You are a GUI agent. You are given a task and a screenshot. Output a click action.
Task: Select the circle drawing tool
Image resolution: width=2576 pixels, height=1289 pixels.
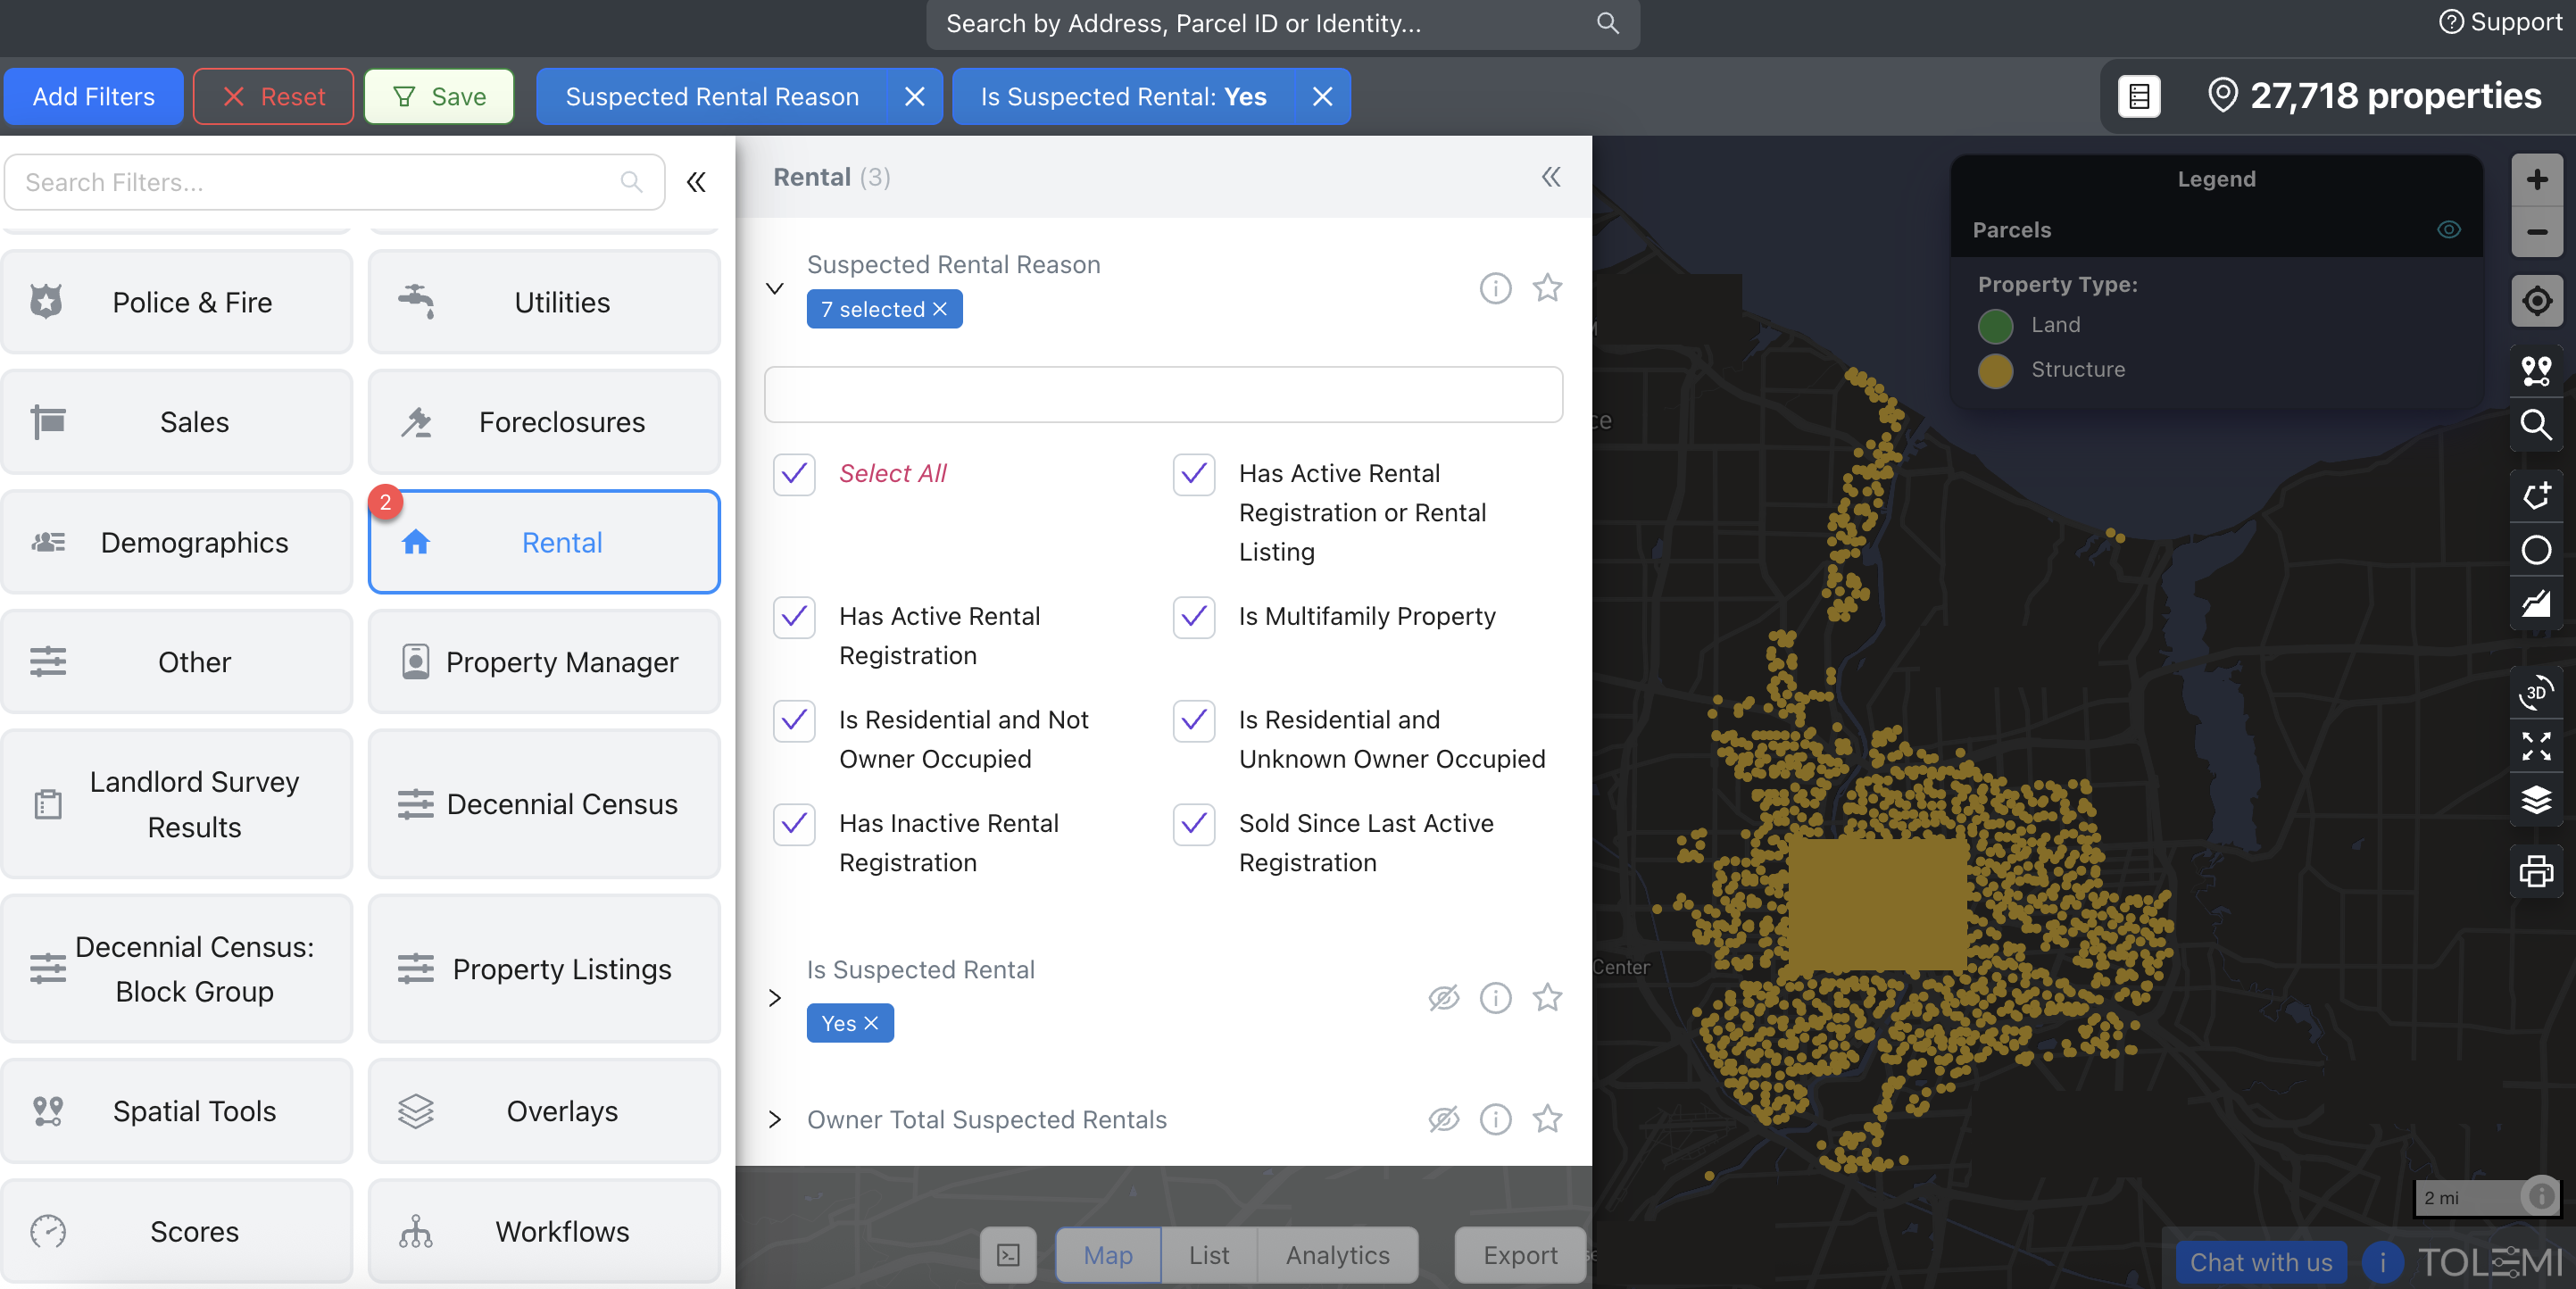point(2536,550)
